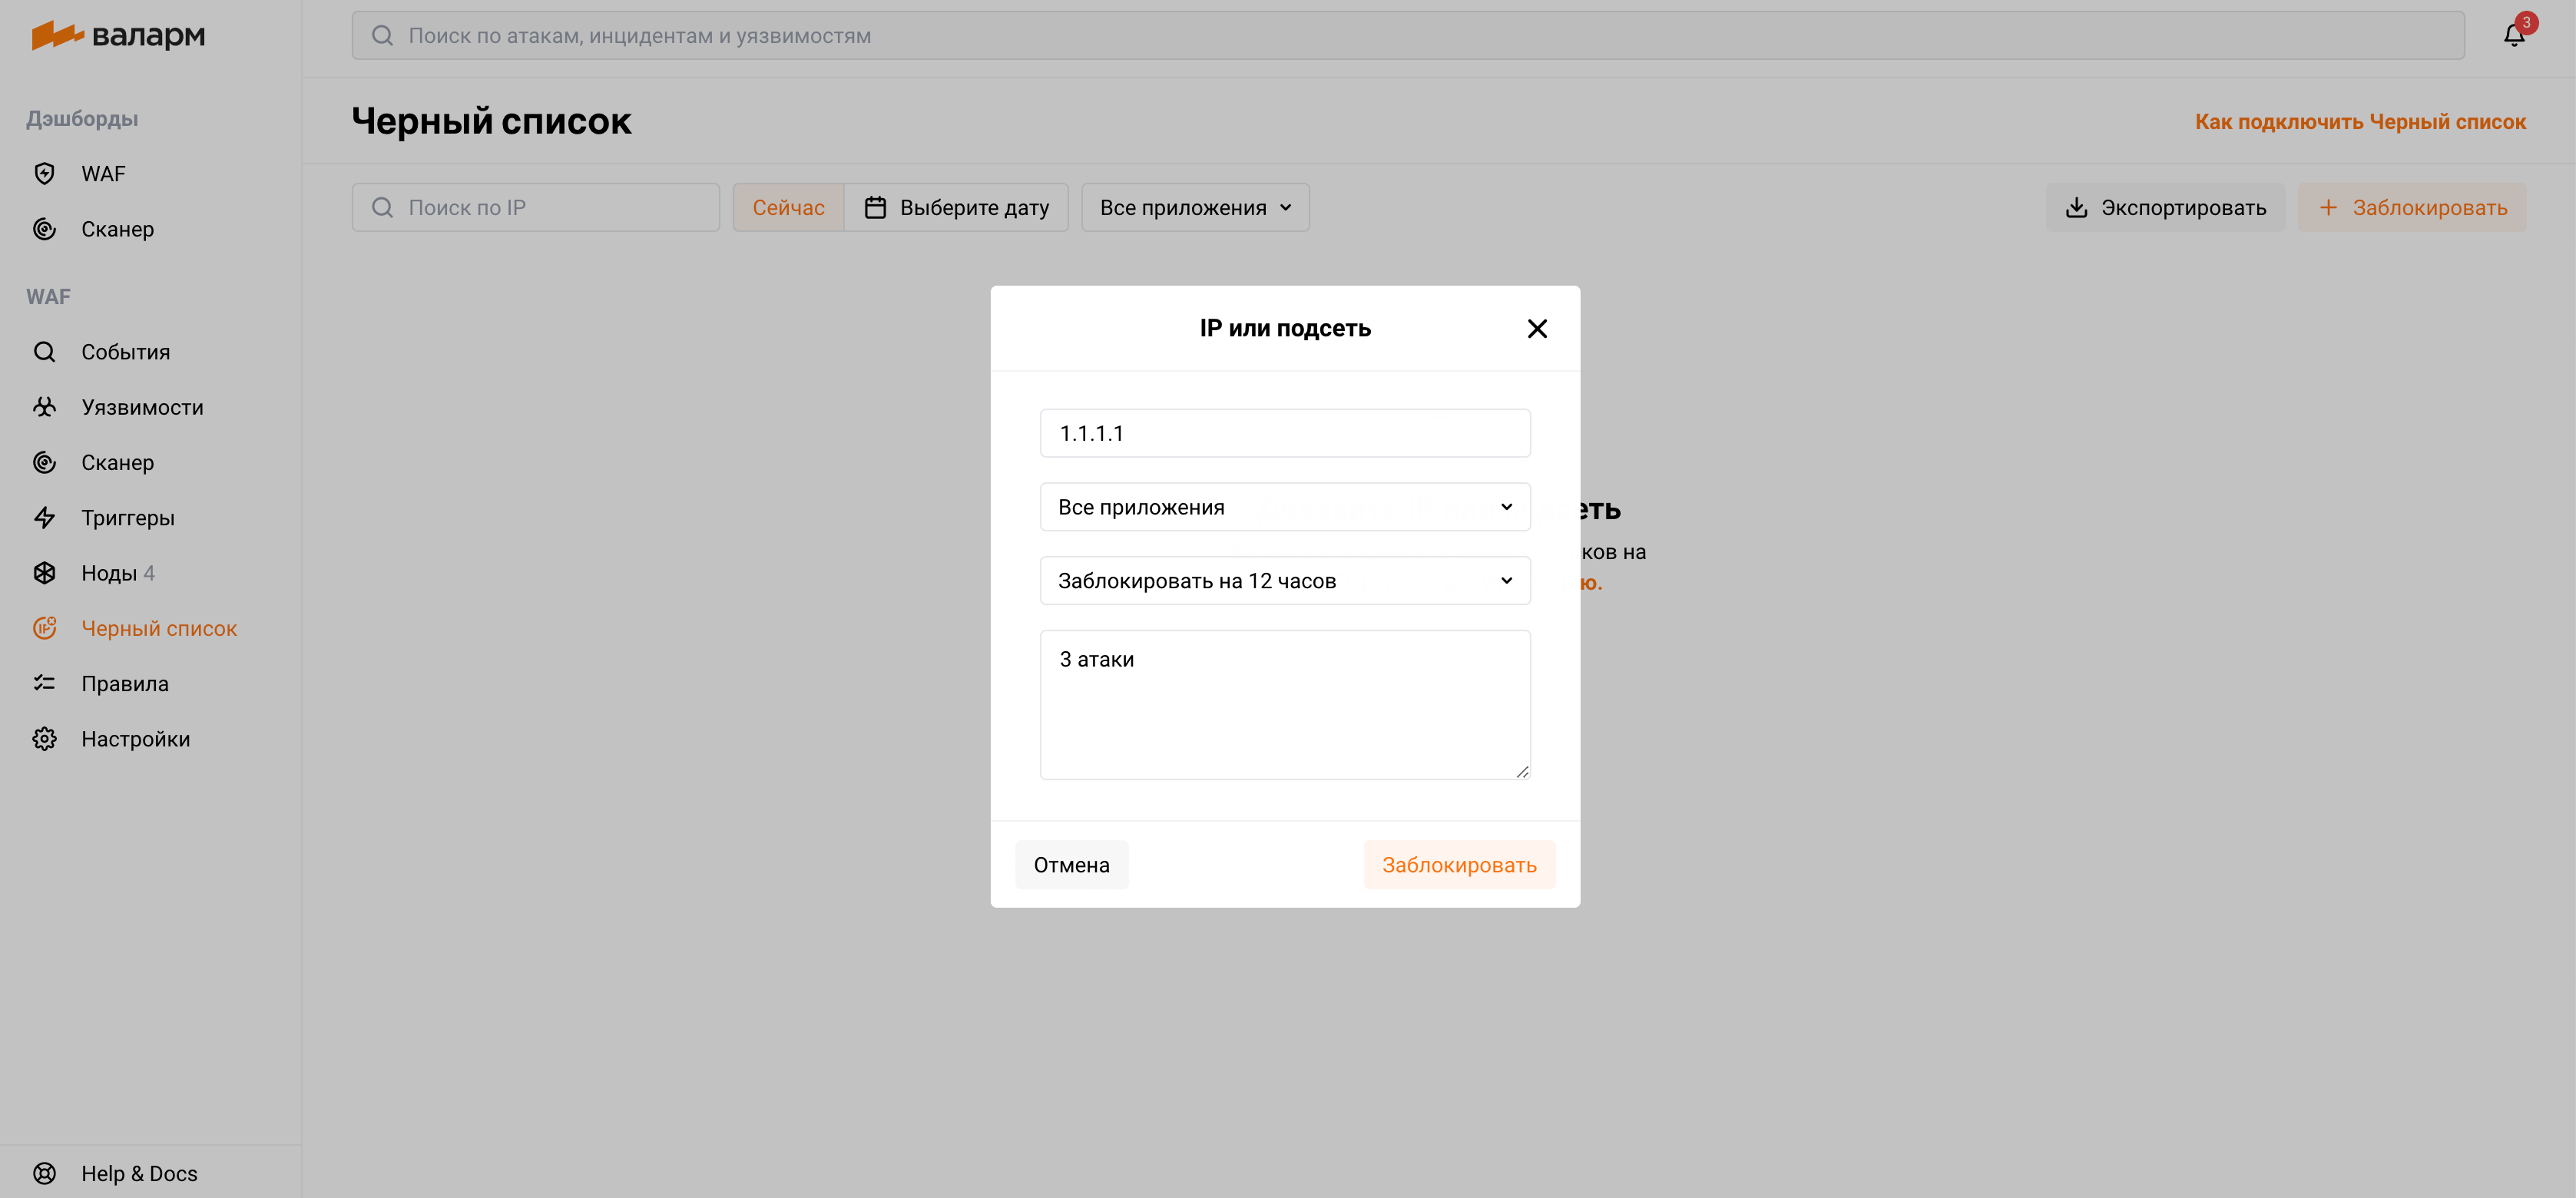
Task: Click Выберите дату calendar button
Action: click(x=956, y=208)
